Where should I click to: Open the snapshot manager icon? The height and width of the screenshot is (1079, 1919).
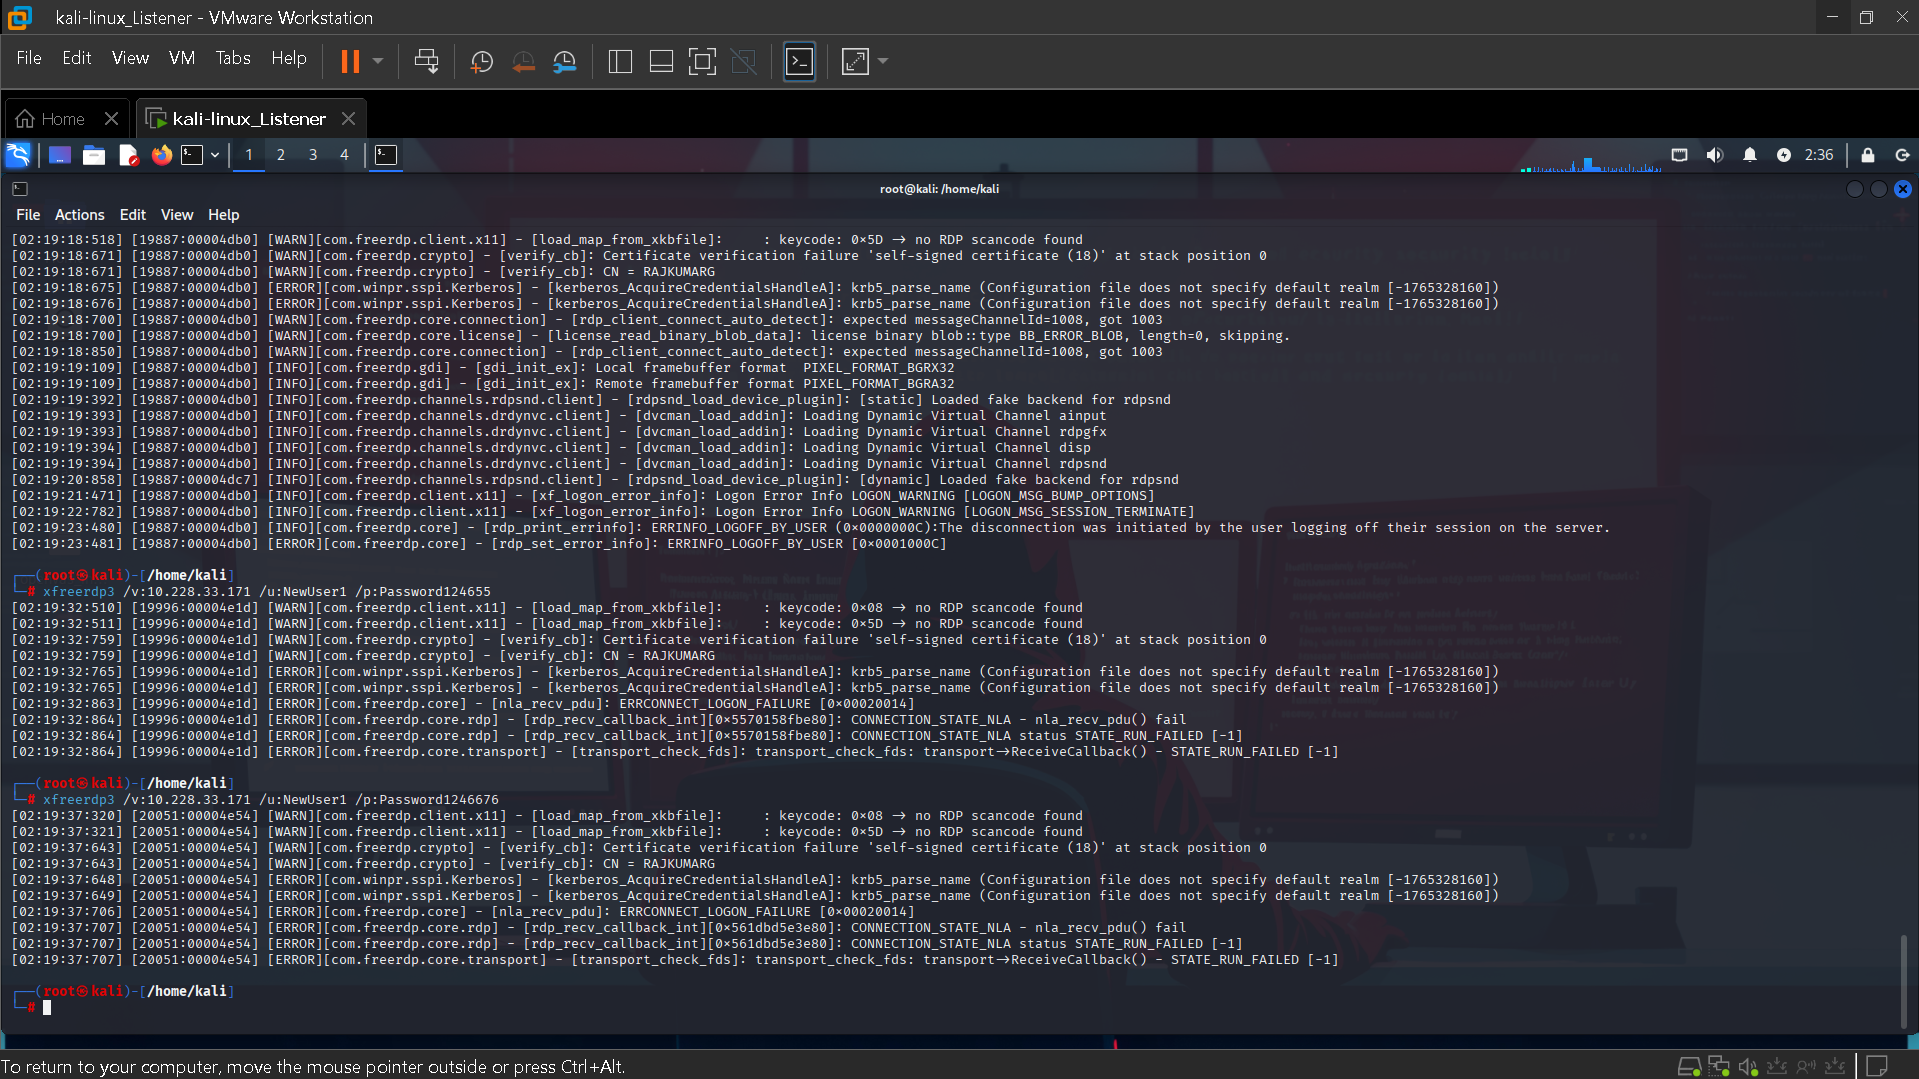pos(565,62)
